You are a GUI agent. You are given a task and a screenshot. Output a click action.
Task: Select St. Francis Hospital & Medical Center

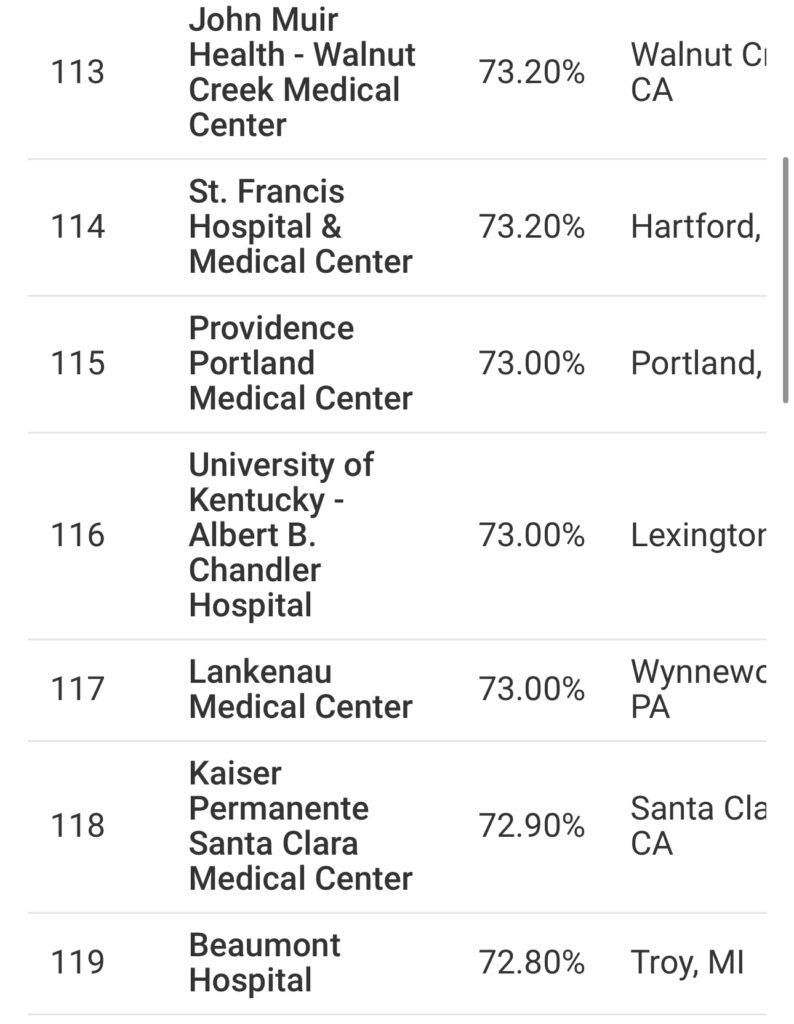pos(300,227)
